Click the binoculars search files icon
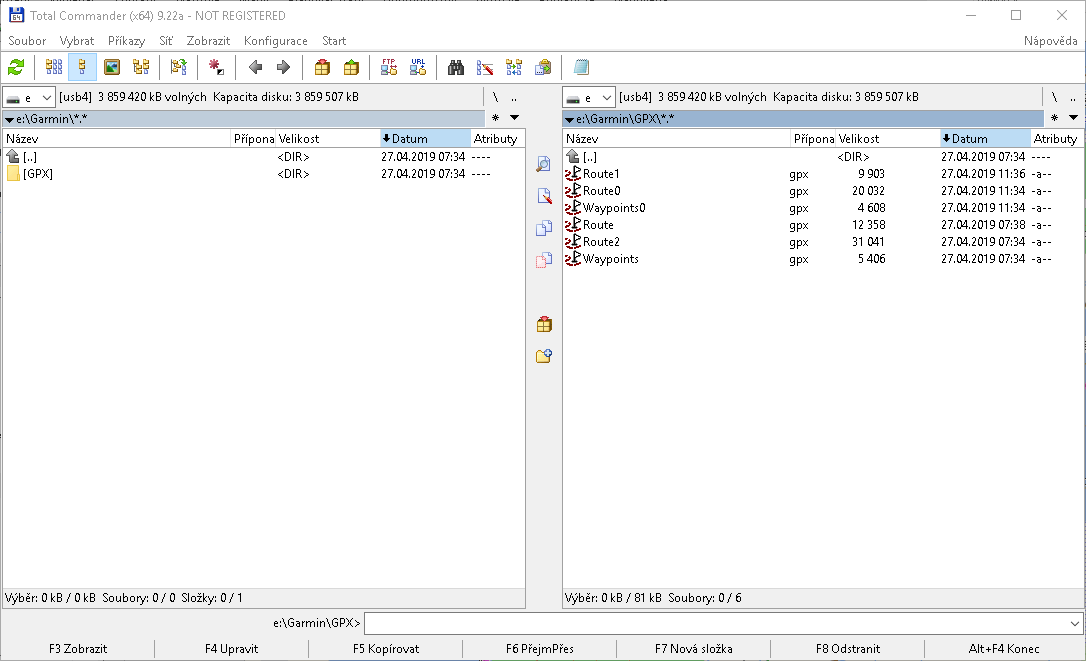Screen dimensions: 1086x661 click(x=456, y=67)
